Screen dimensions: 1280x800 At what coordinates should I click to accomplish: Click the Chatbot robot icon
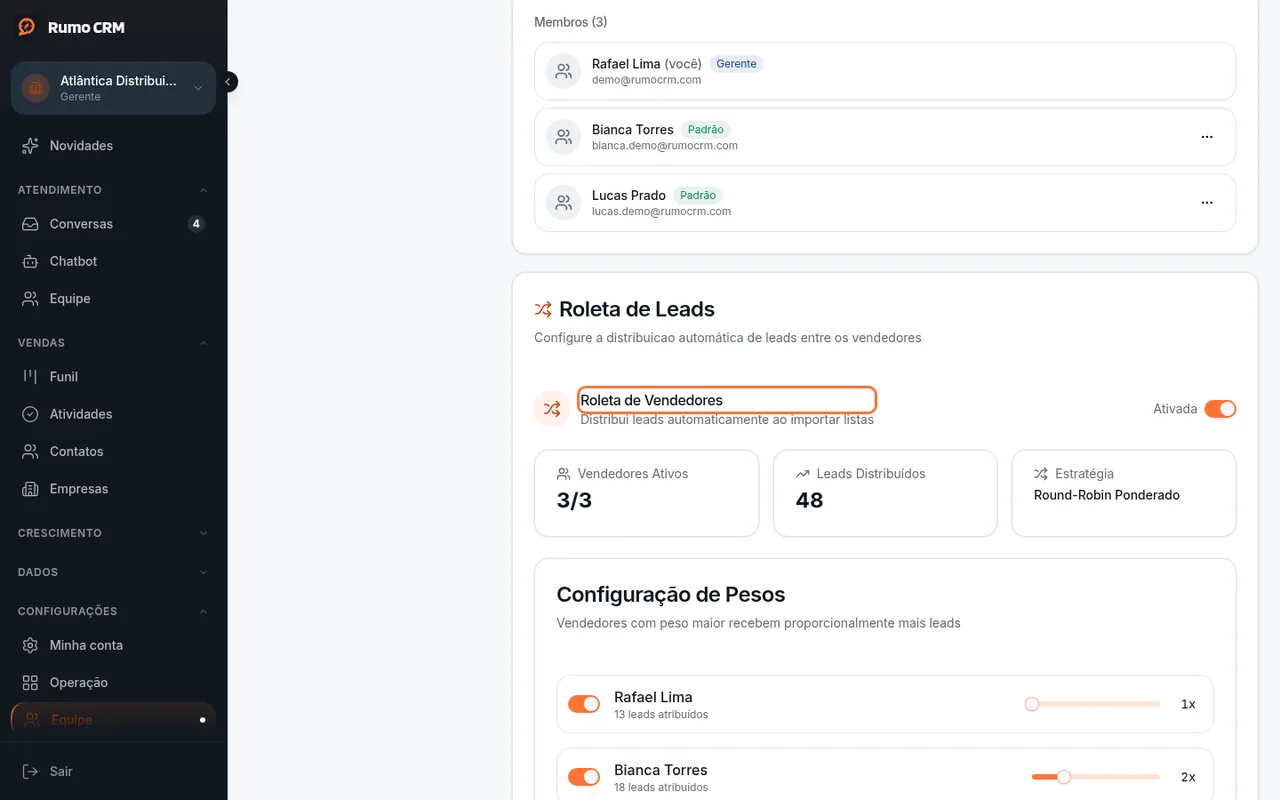pos(30,261)
